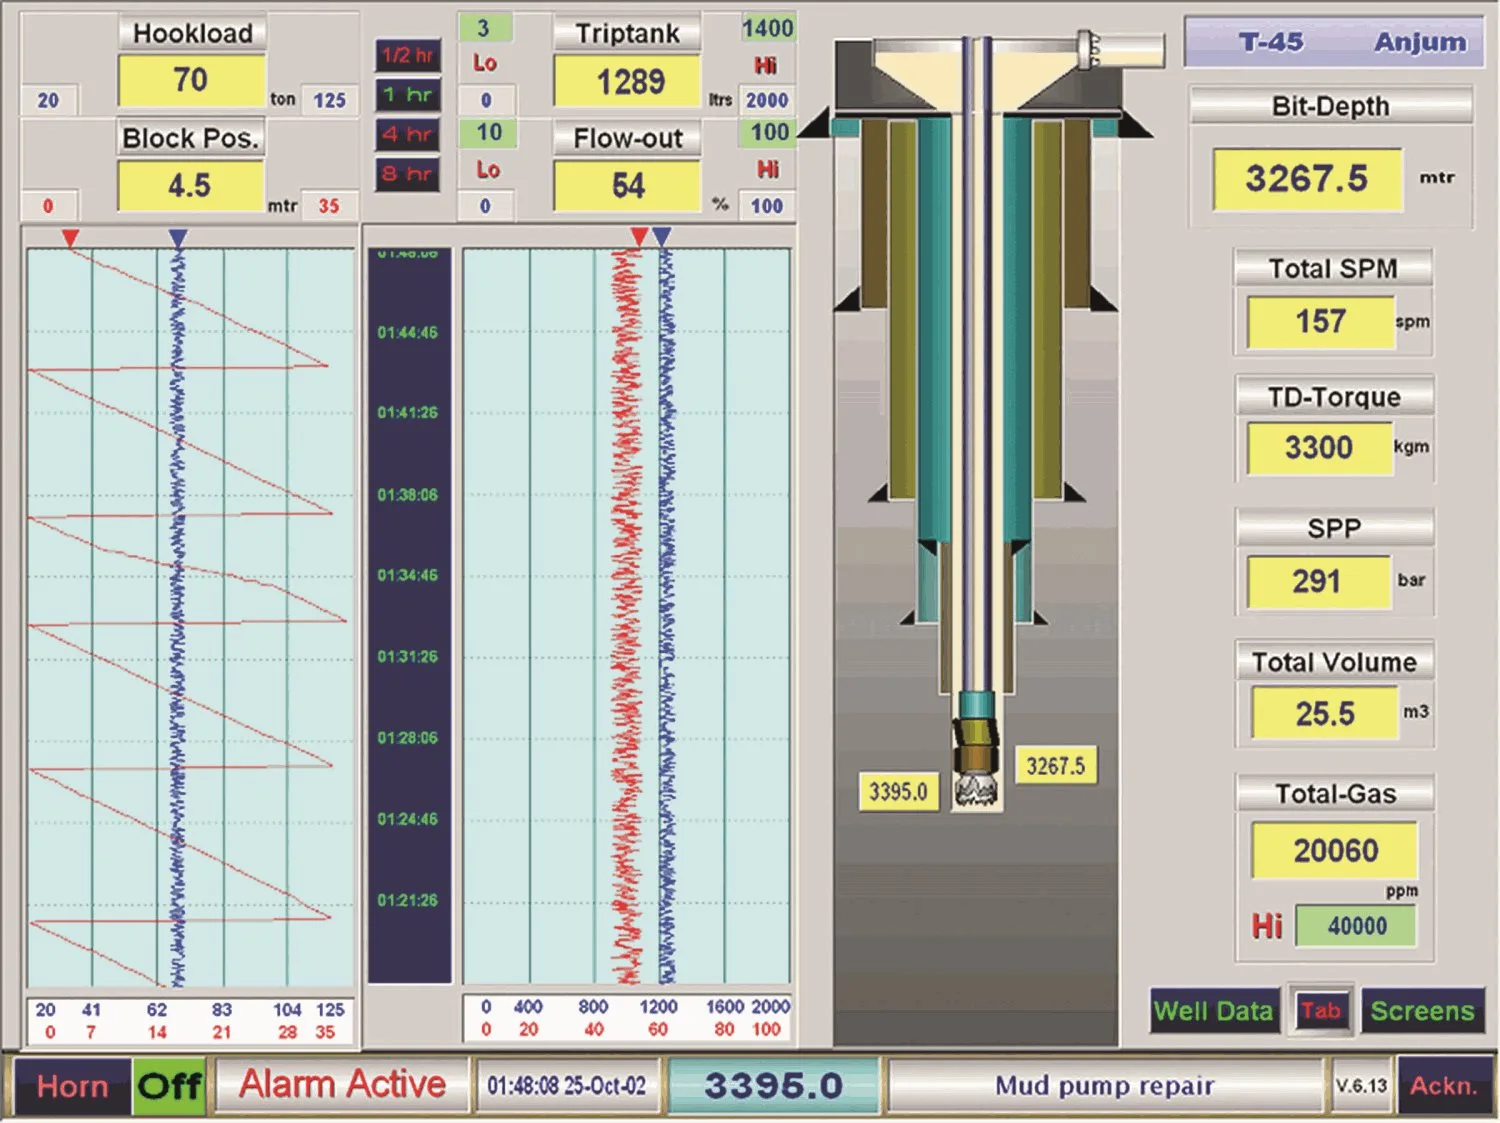Image resolution: width=1500 pixels, height=1123 pixels.
Task: Open the Well Data page
Action: [1213, 1011]
